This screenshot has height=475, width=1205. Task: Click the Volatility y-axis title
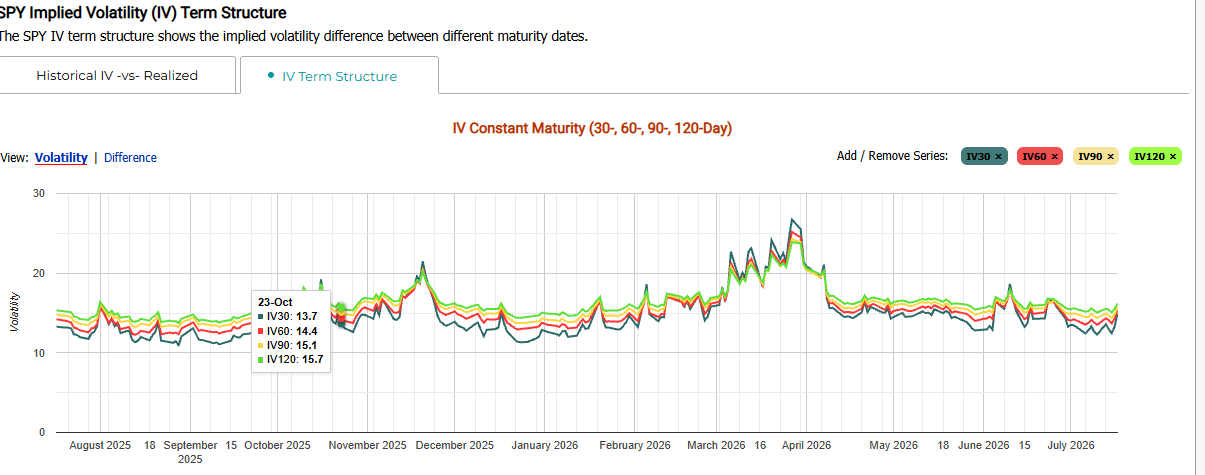click(14, 312)
